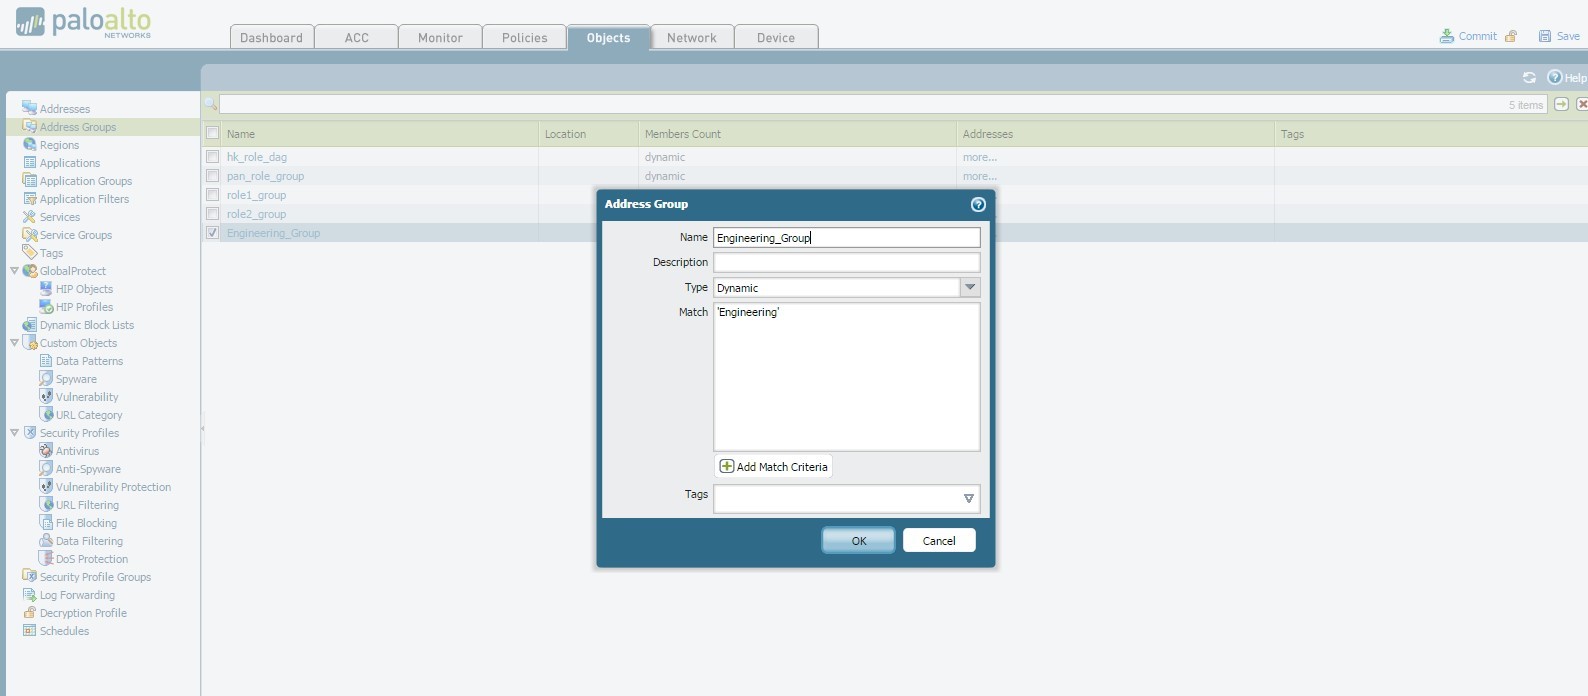This screenshot has height=696, width=1588.
Task: Open the Help icon in the header bar
Action: pos(1554,77)
